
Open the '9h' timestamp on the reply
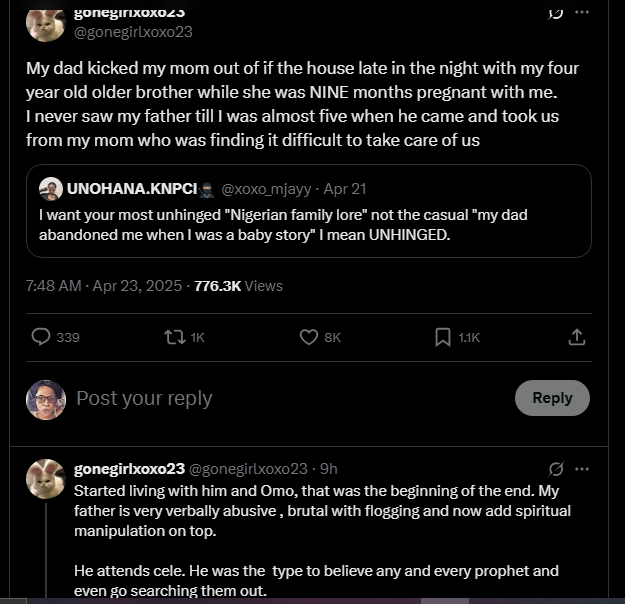point(328,468)
